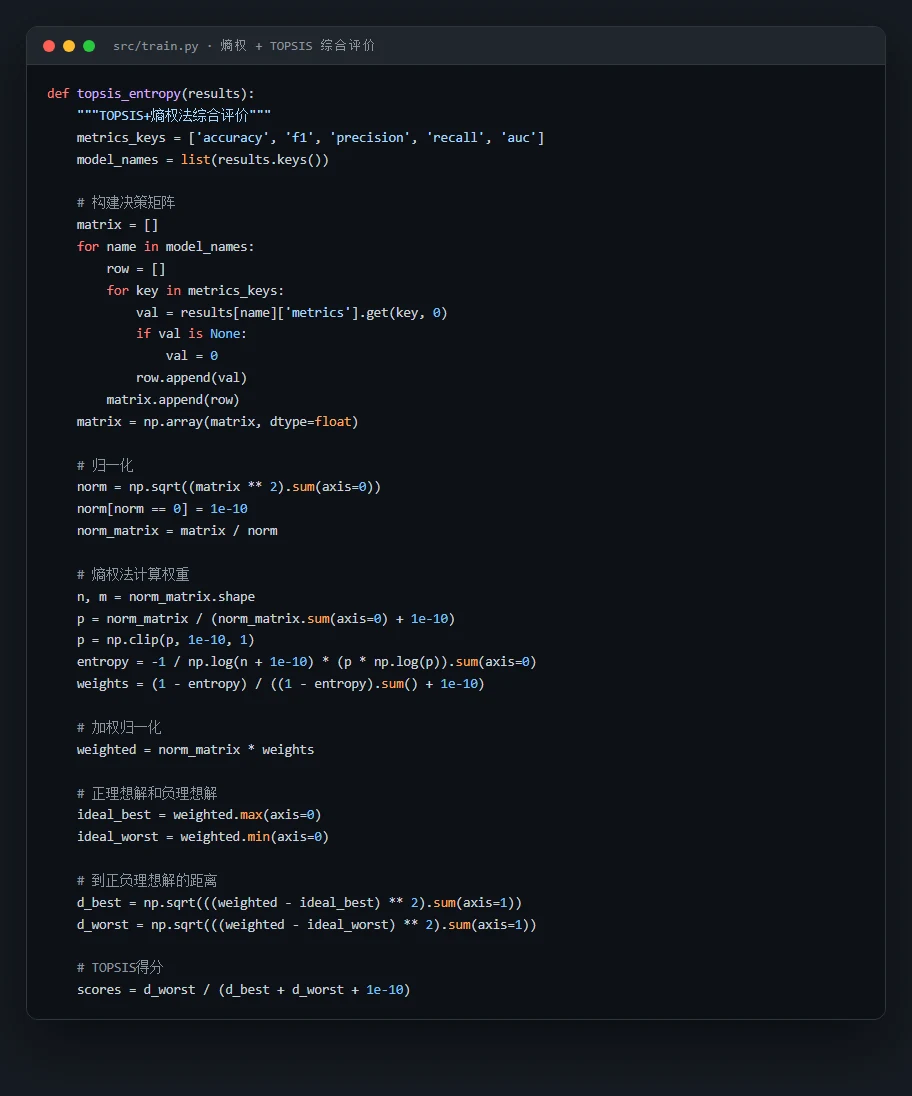912x1096 pixels.
Task: Click the ideal_best assignment line
Action: (199, 815)
